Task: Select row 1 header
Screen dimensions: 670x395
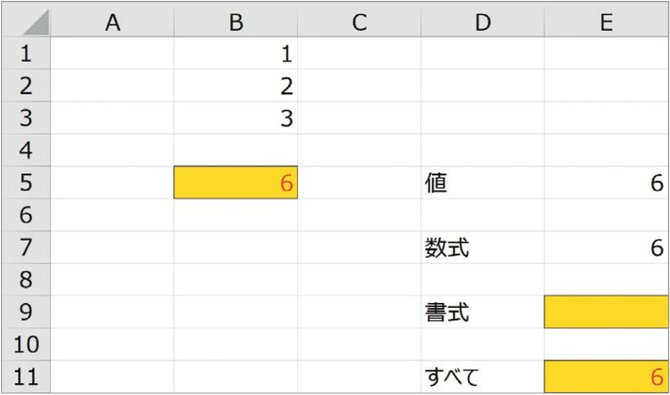Action: click(26, 54)
